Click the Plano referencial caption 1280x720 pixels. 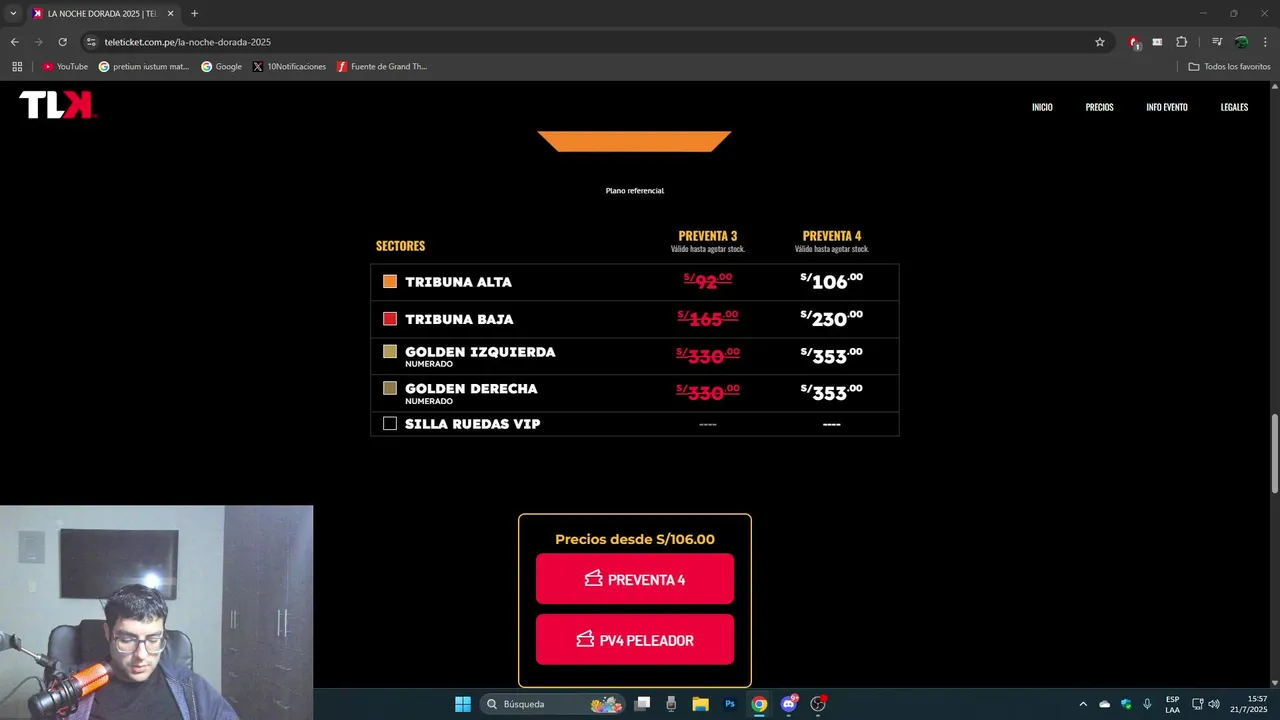(634, 191)
